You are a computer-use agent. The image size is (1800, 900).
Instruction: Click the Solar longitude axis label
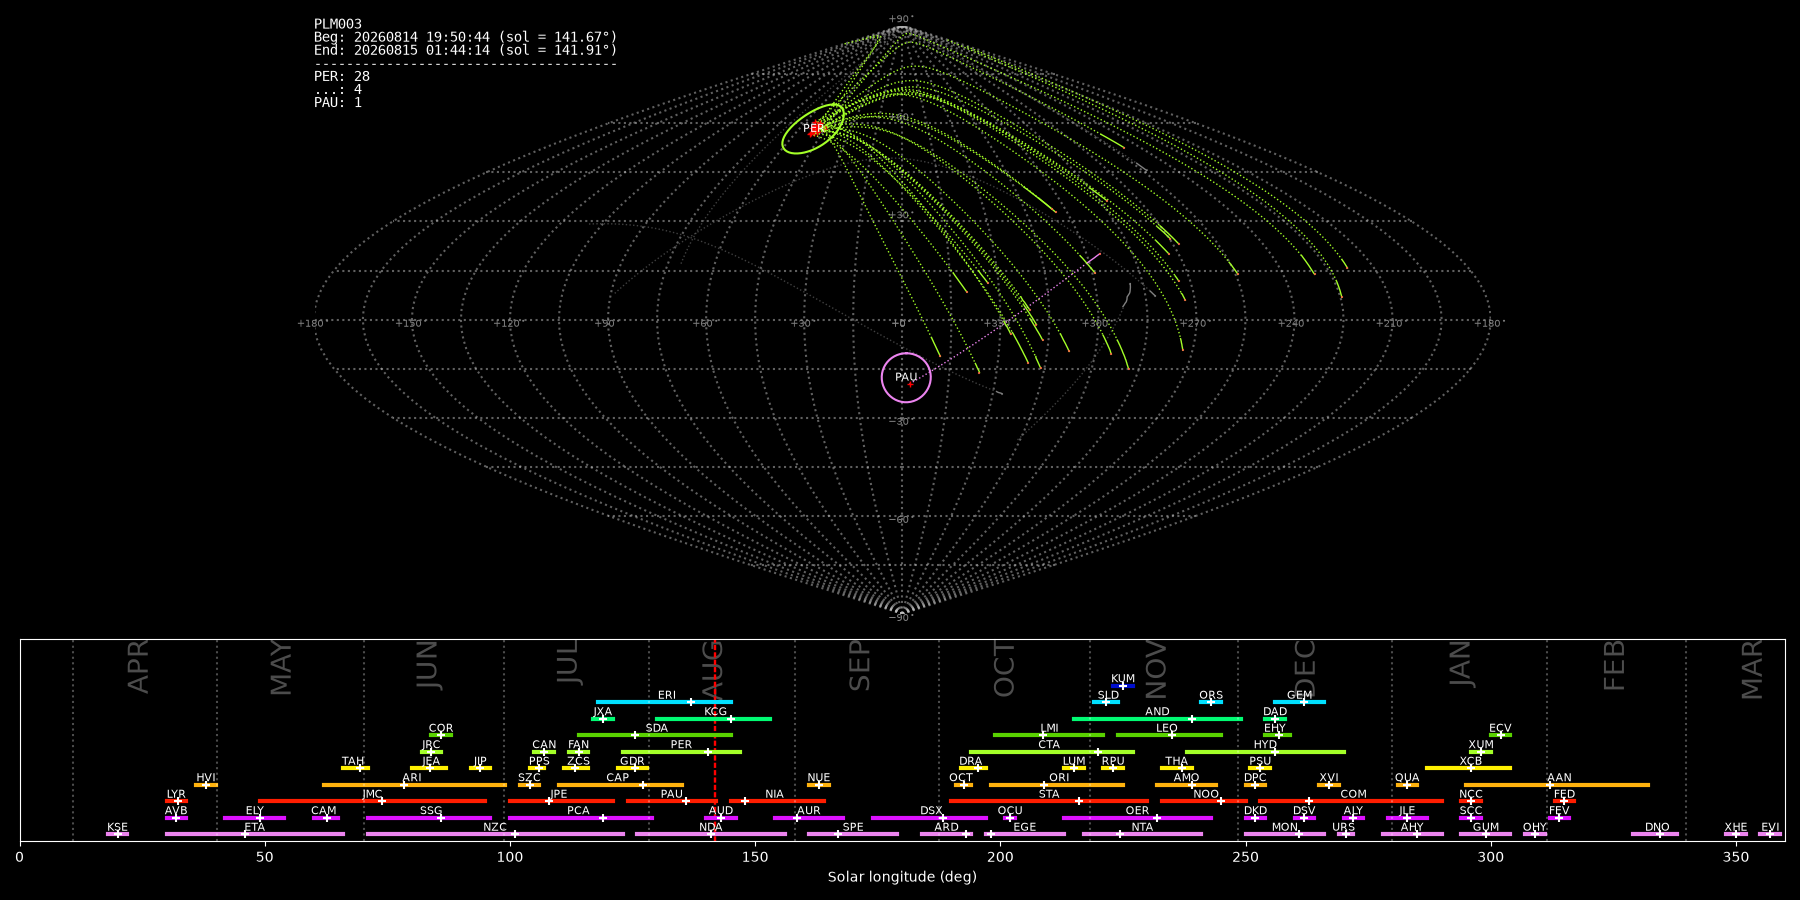click(902, 877)
